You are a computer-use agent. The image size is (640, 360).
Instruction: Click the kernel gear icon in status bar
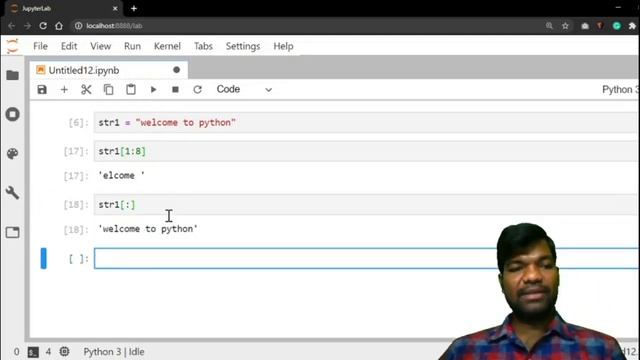point(64,351)
